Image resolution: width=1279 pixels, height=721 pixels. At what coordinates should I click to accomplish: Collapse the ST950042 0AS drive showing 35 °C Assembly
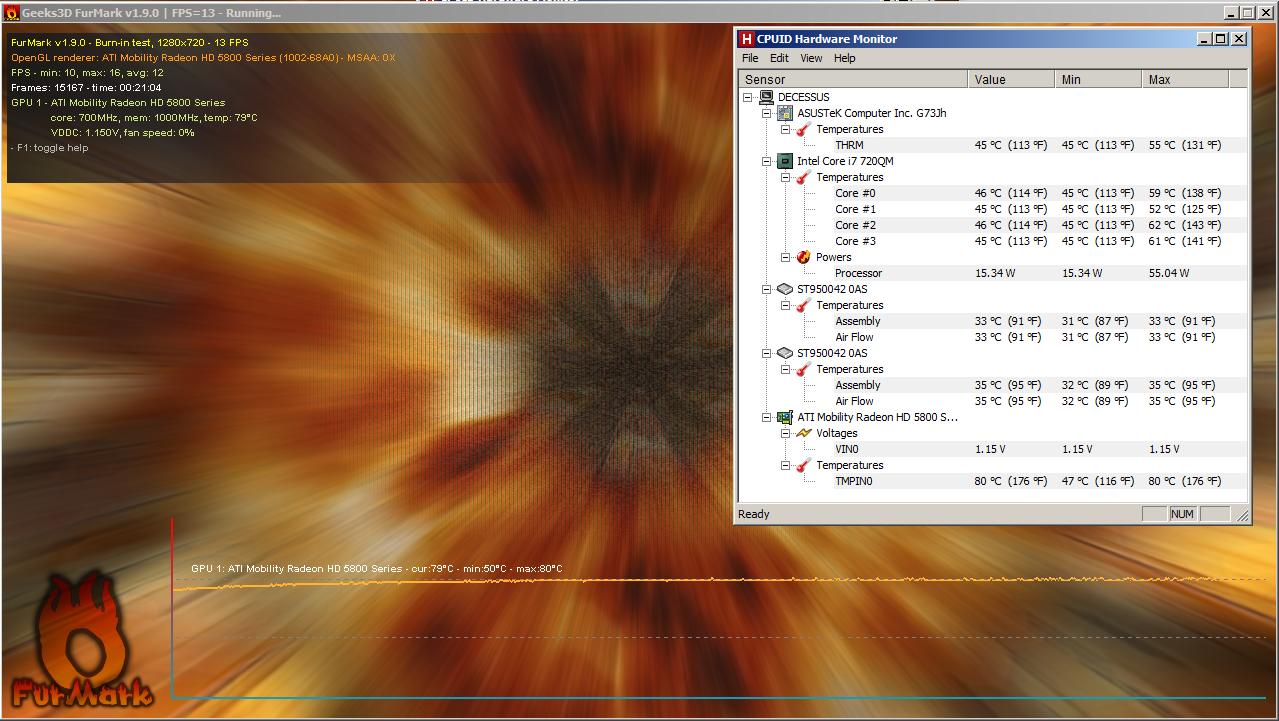tap(767, 353)
